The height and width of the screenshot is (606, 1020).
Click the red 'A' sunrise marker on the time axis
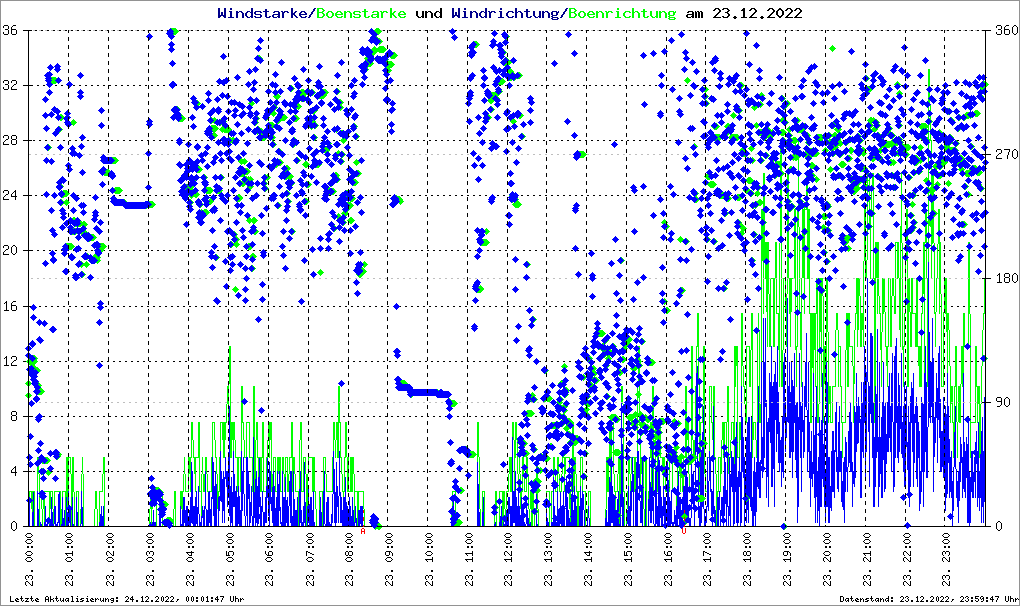pyautogui.click(x=363, y=531)
